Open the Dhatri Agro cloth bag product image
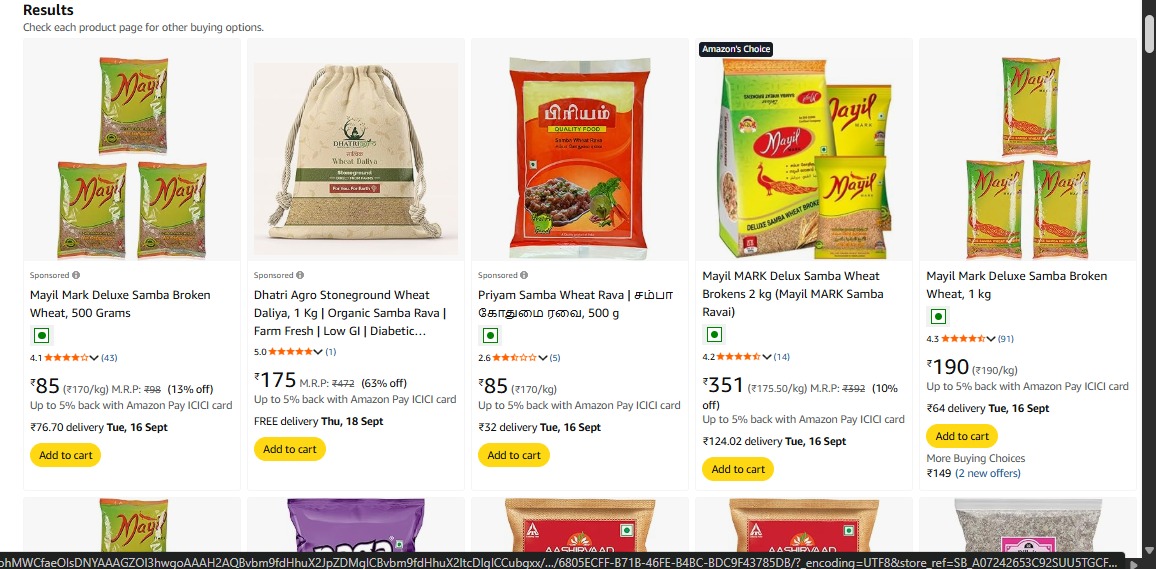 (x=356, y=158)
